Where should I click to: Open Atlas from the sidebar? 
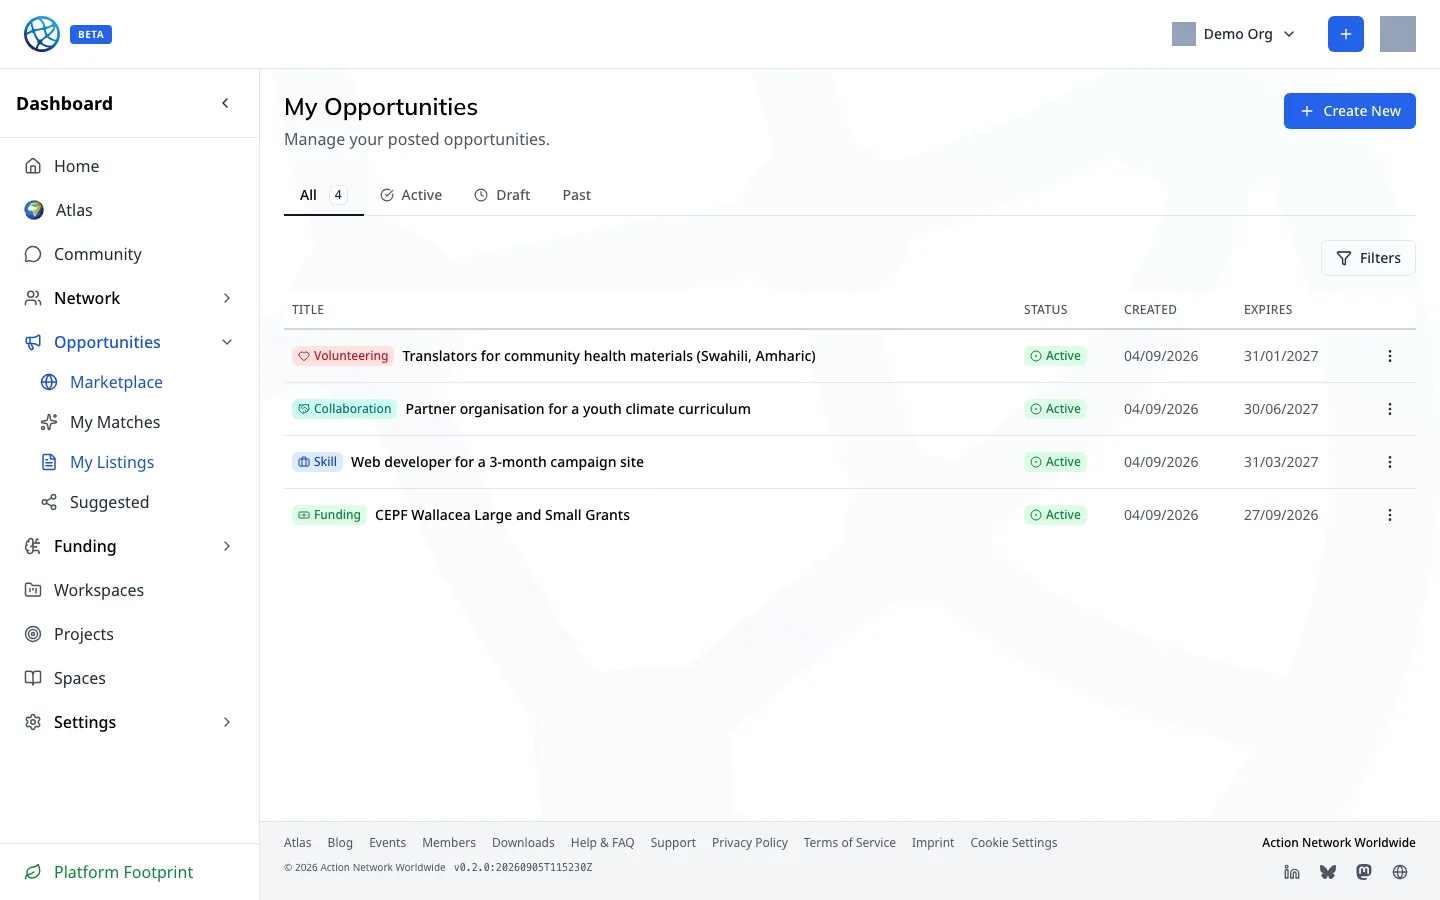click(x=130, y=210)
